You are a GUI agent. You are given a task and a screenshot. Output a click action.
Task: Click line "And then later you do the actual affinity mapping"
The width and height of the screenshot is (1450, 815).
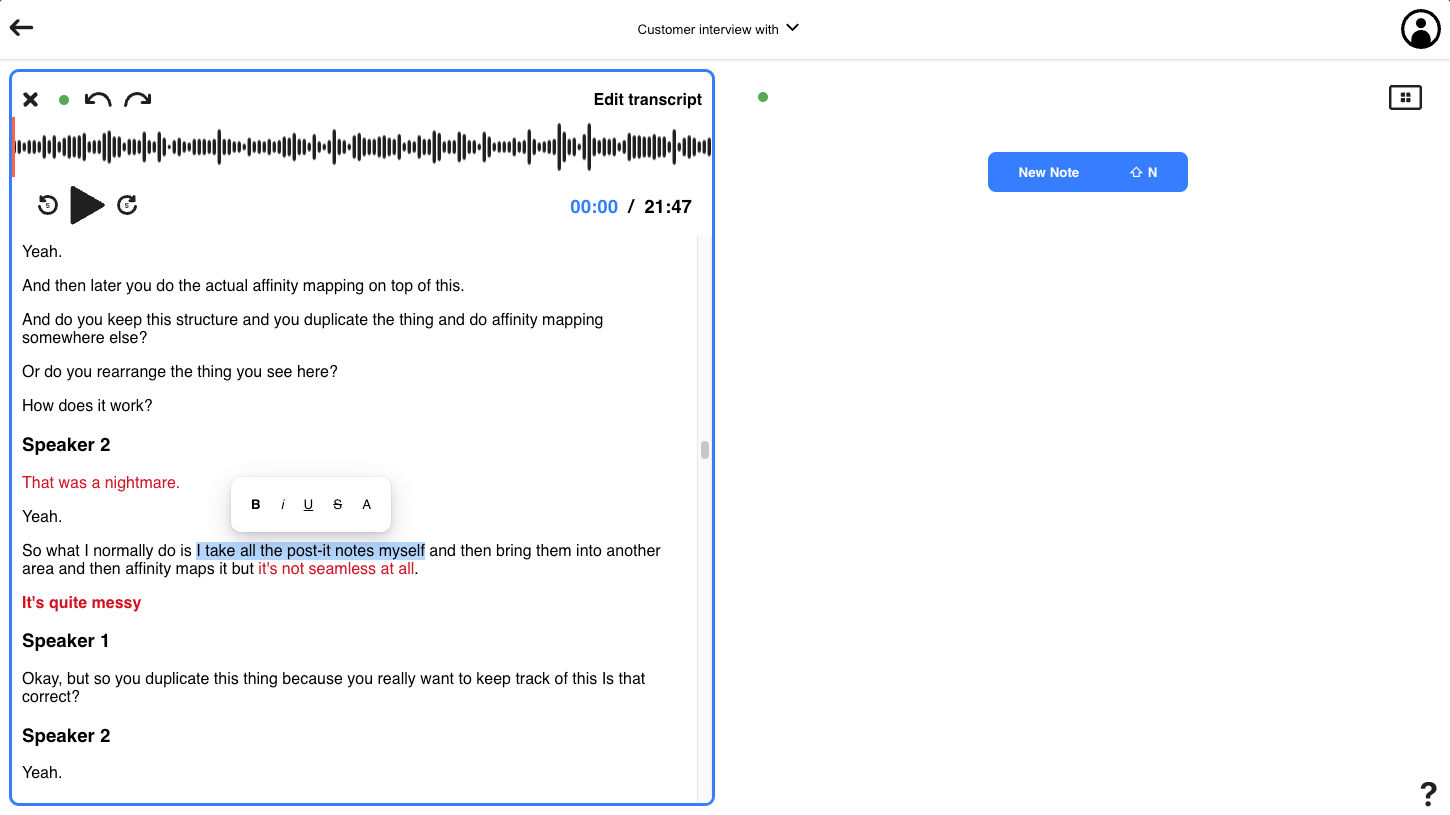tap(243, 286)
